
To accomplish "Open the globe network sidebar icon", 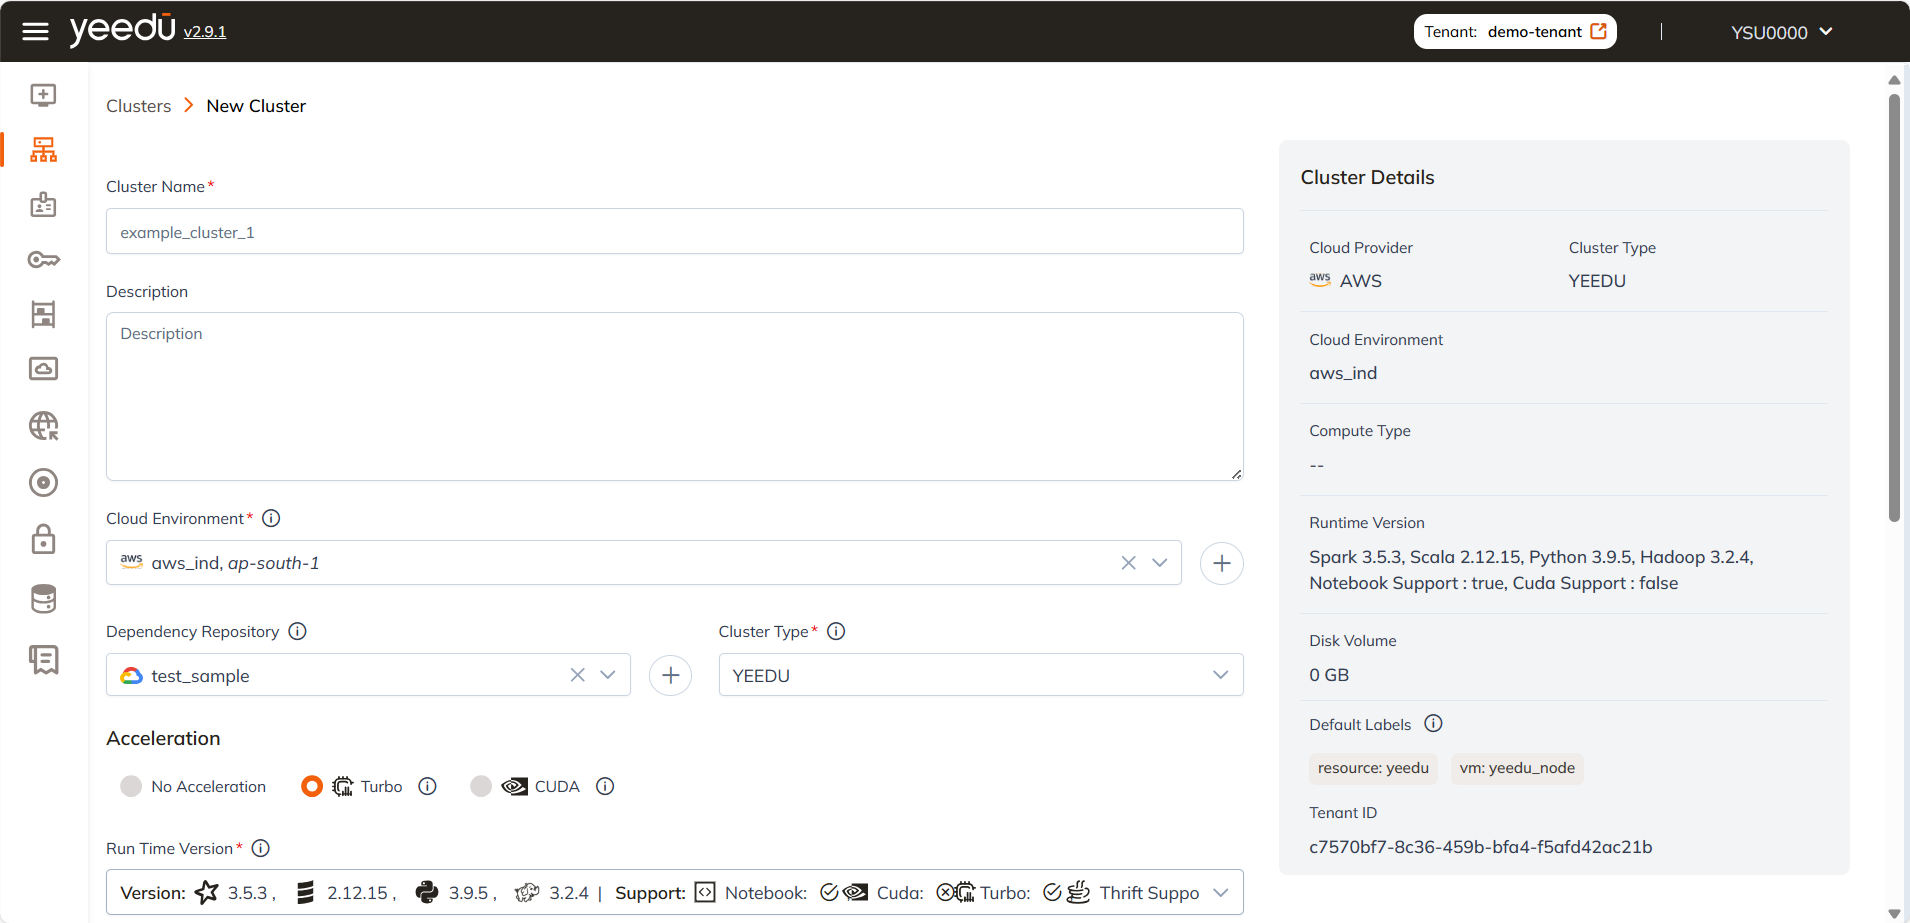I will pos(43,425).
